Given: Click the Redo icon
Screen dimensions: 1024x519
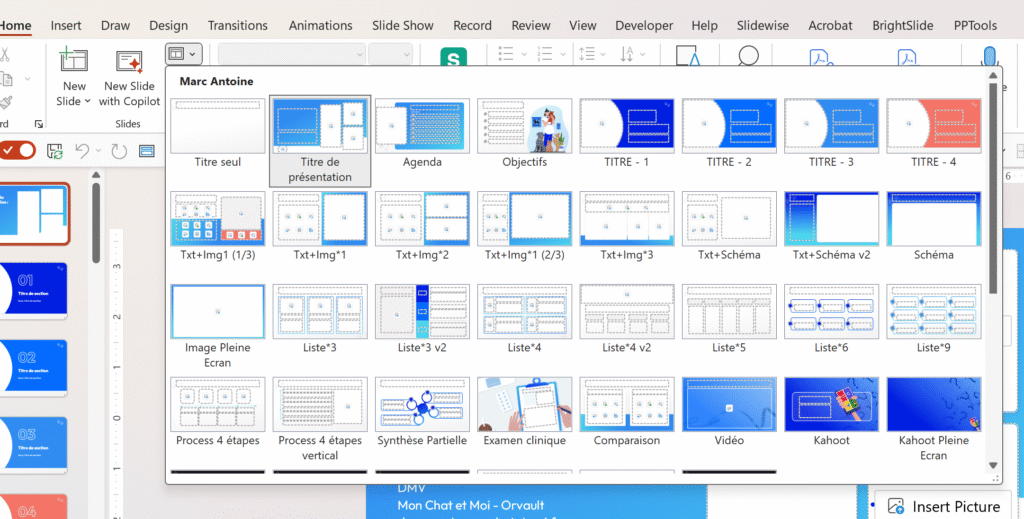Looking at the screenshot, I should pos(119,151).
